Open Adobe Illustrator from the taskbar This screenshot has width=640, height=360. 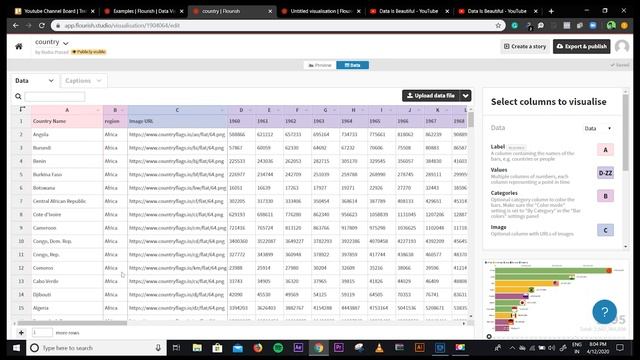419,348
